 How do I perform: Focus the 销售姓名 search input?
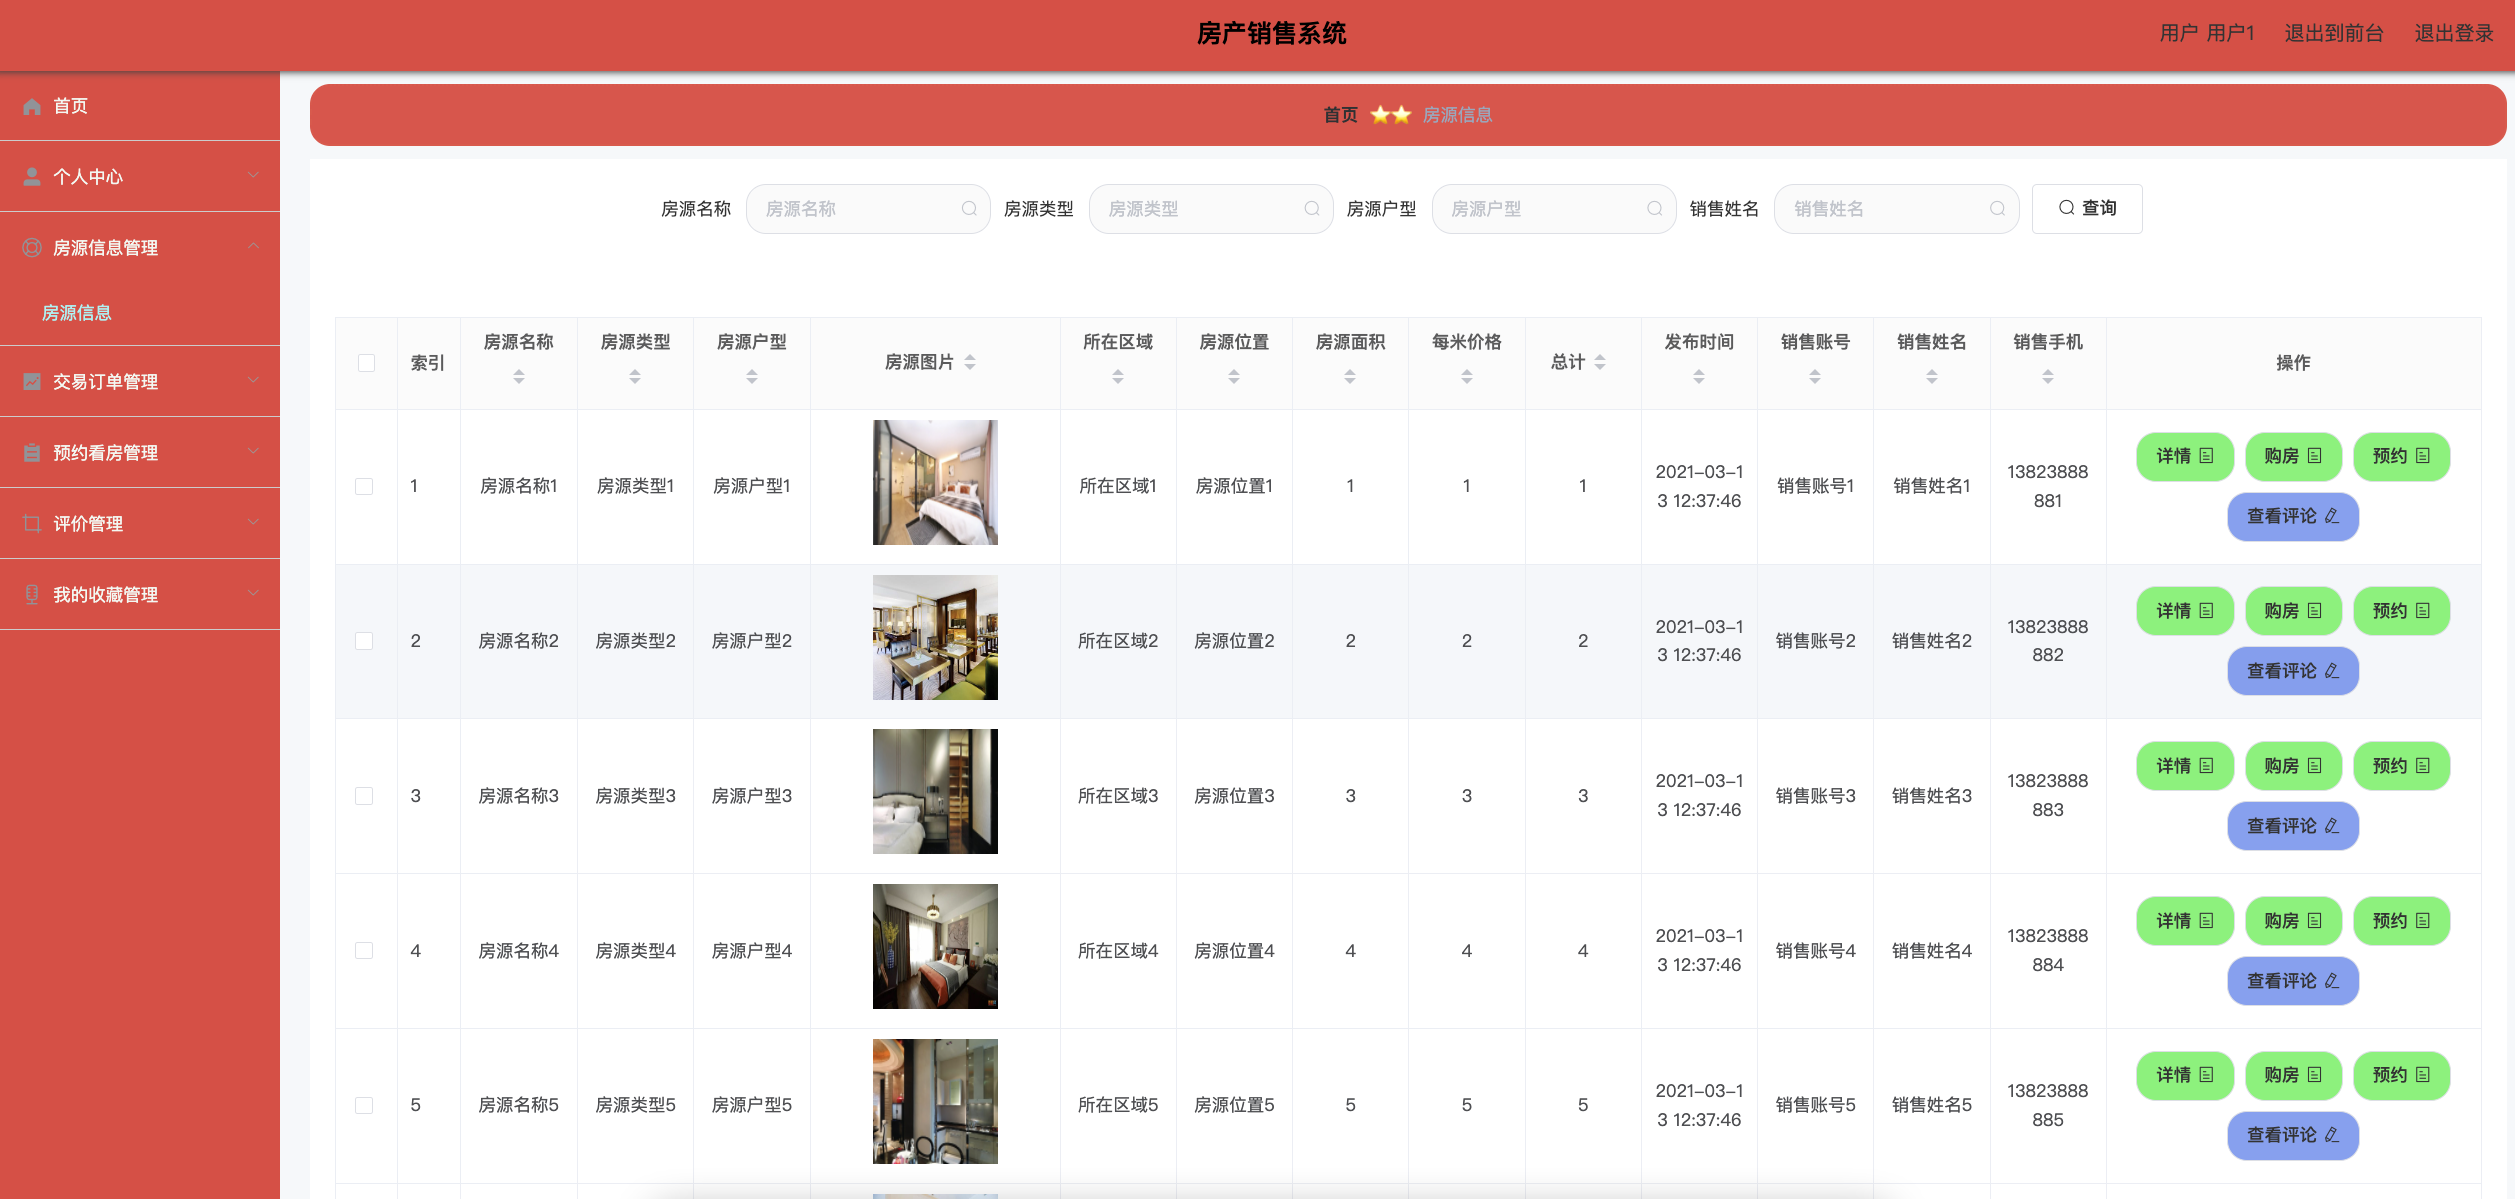1896,209
